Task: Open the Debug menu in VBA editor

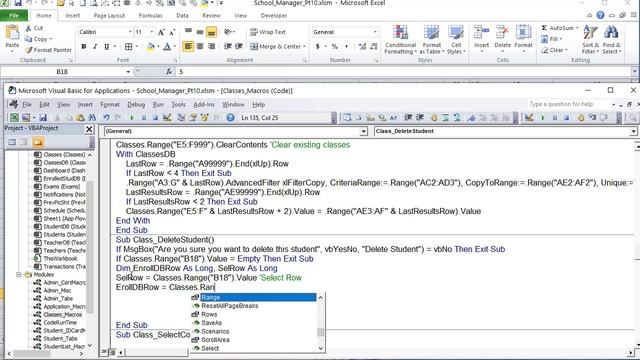Action: click(136, 104)
